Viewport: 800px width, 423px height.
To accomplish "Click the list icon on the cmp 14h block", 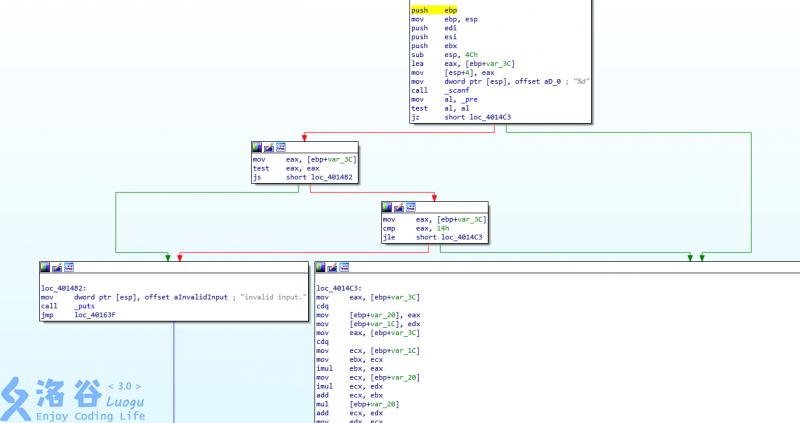I will click(x=410, y=207).
